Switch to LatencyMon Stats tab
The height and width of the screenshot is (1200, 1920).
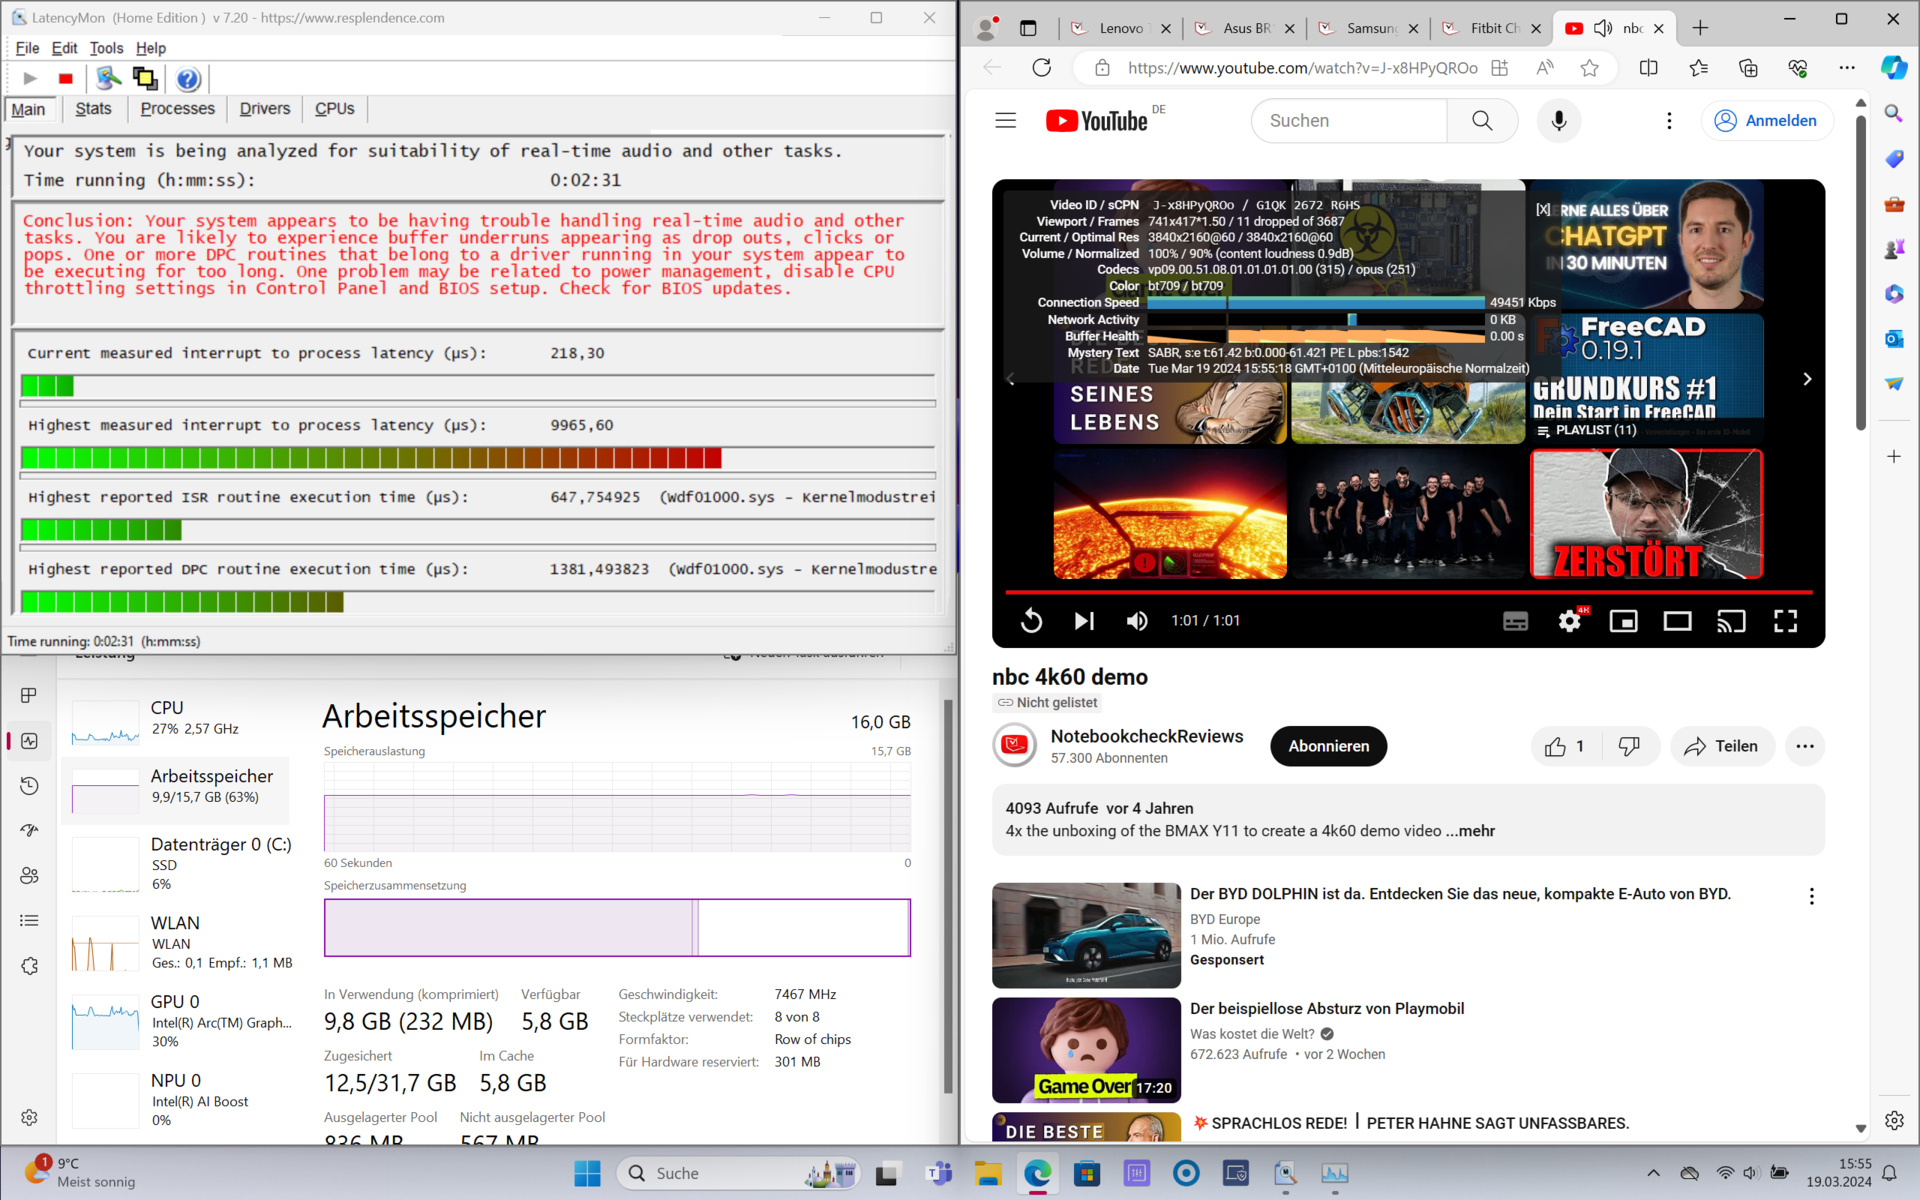click(93, 109)
